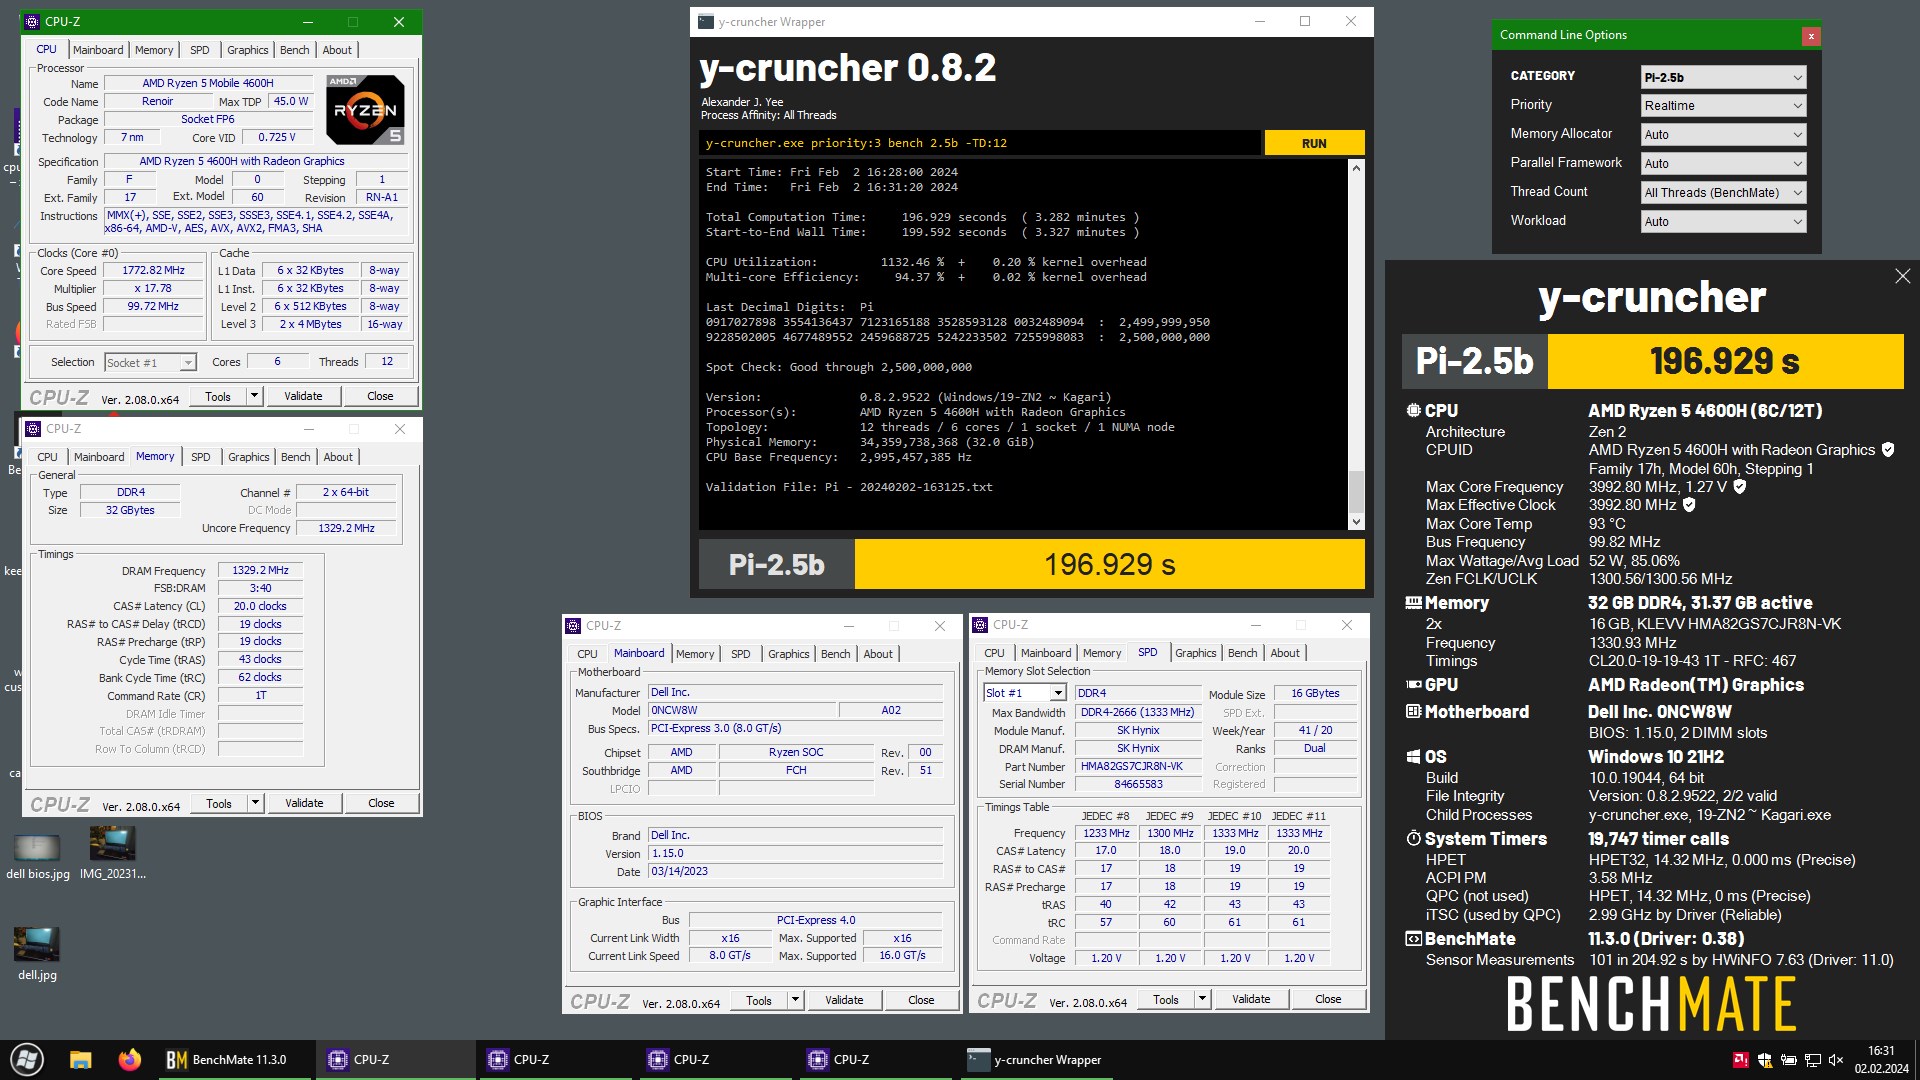Click the shield beside Max Effective Clock value
Image resolution: width=1920 pixels, height=1080 pixels.
pyautogui.click(x=1689, y=505)
